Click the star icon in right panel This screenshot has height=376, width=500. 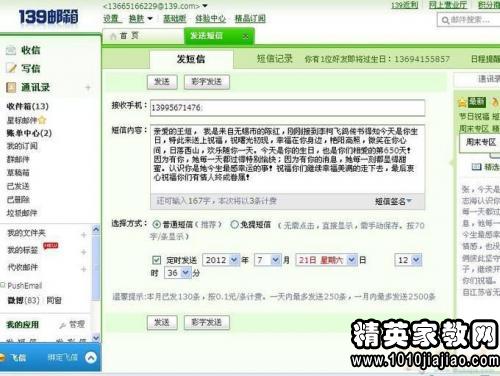(462, 102)
